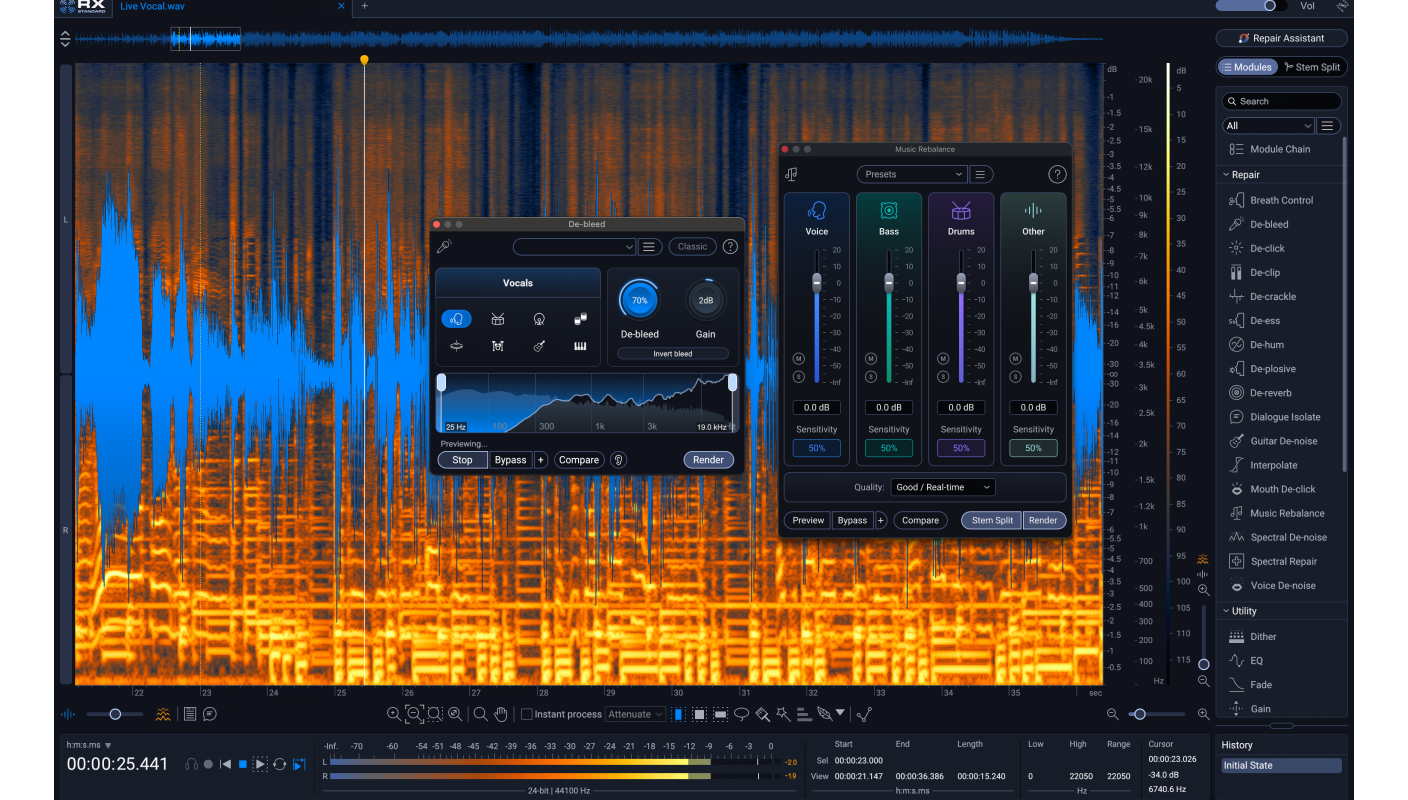Screen dimensions: 1408x800
Task: Select the Brush selection tool
Action: click(x=762, y=714)
